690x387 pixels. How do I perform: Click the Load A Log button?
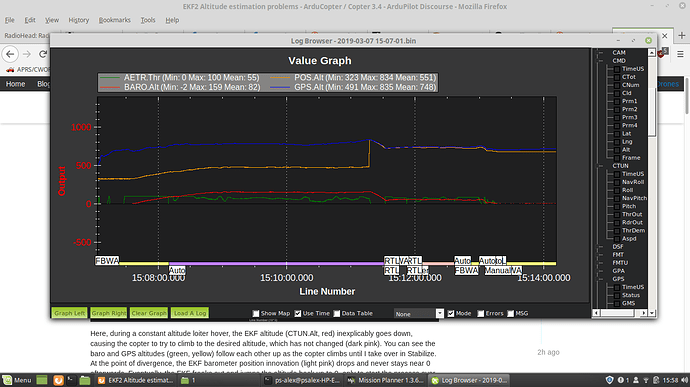[x=190, y=313]
